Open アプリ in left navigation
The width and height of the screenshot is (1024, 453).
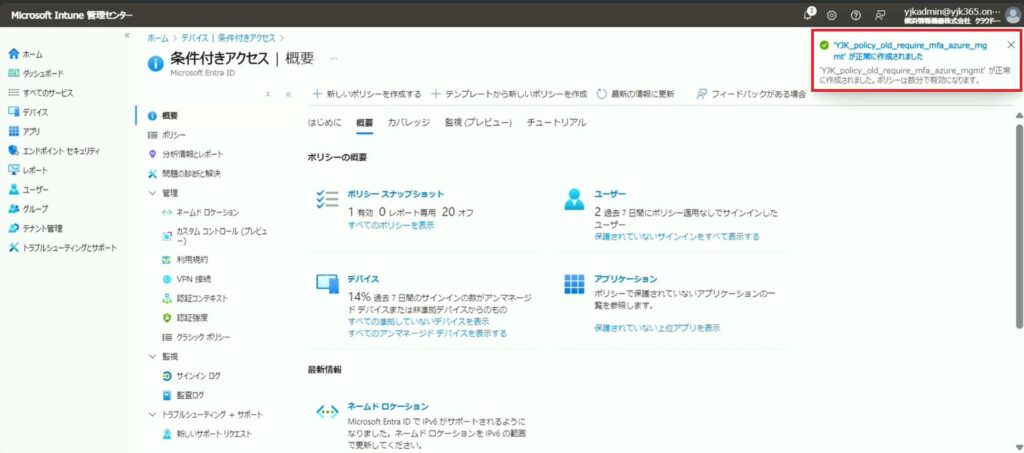[x=24, y=132]
